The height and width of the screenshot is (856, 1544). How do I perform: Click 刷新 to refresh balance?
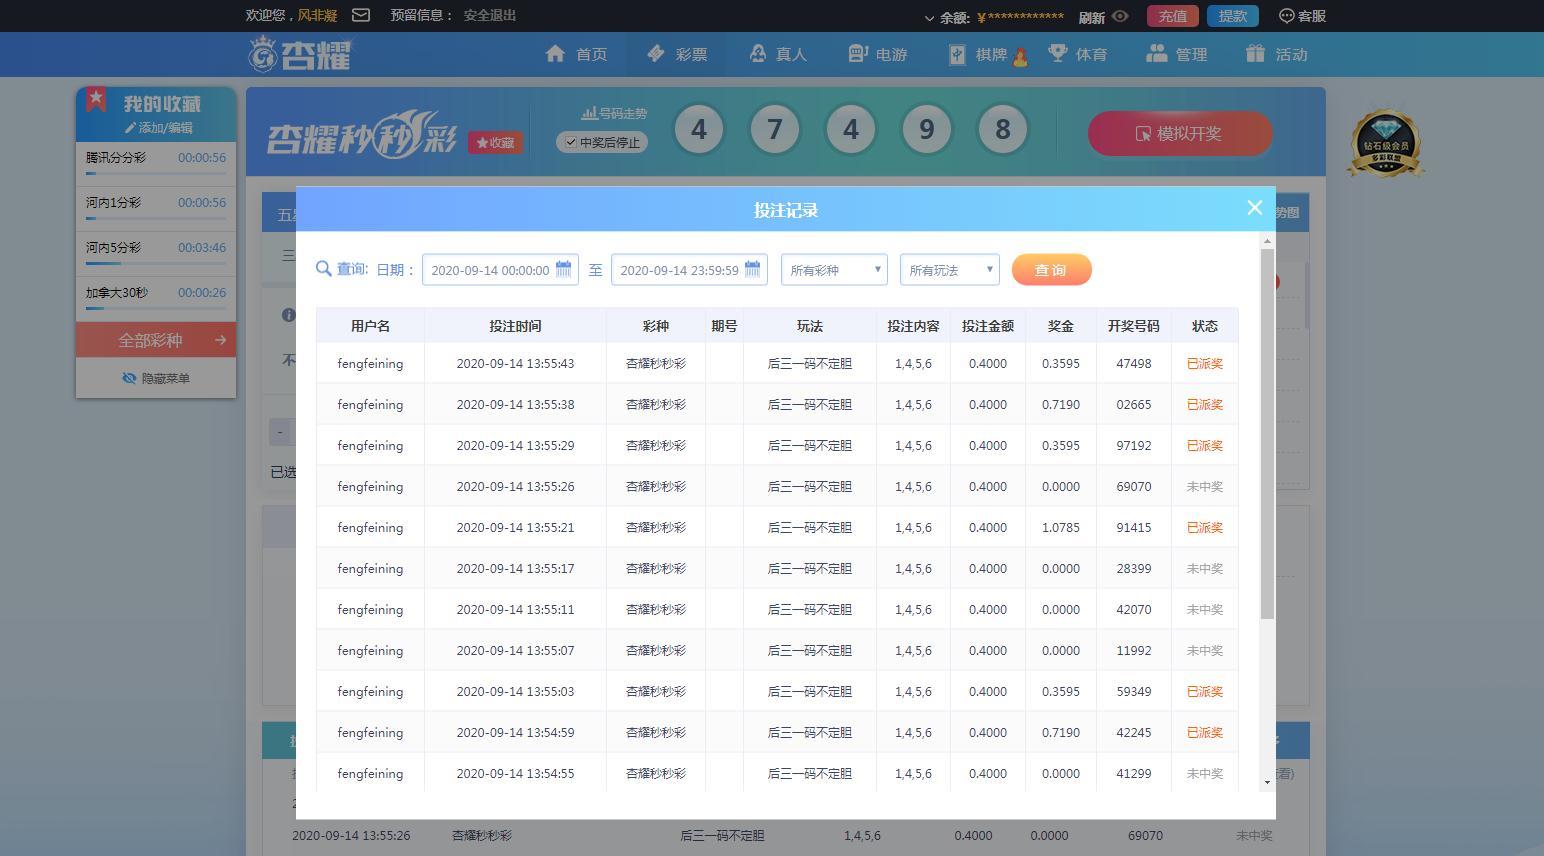point(1092,17)
